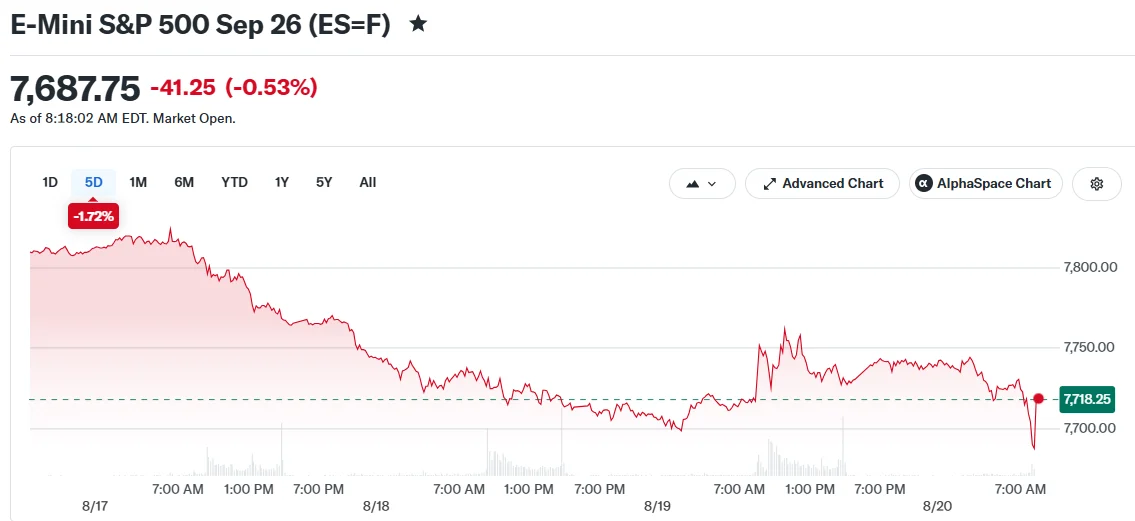Open chart settings gear
The image size is (1135, 521).
(1097, 184)
